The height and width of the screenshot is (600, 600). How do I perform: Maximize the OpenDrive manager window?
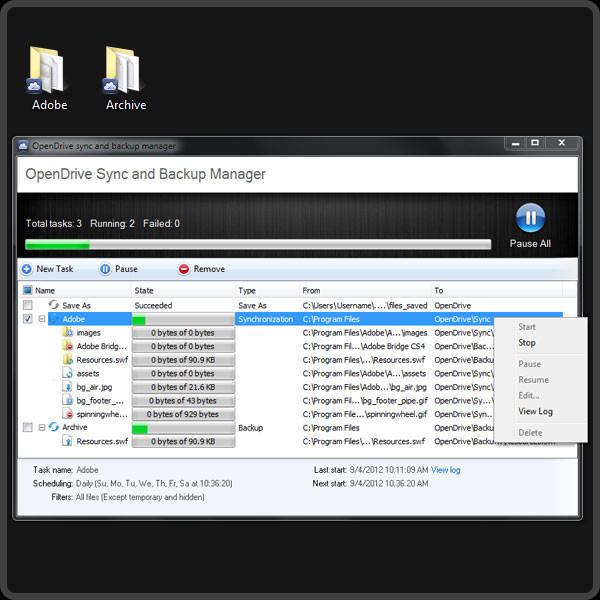(535, 143)
